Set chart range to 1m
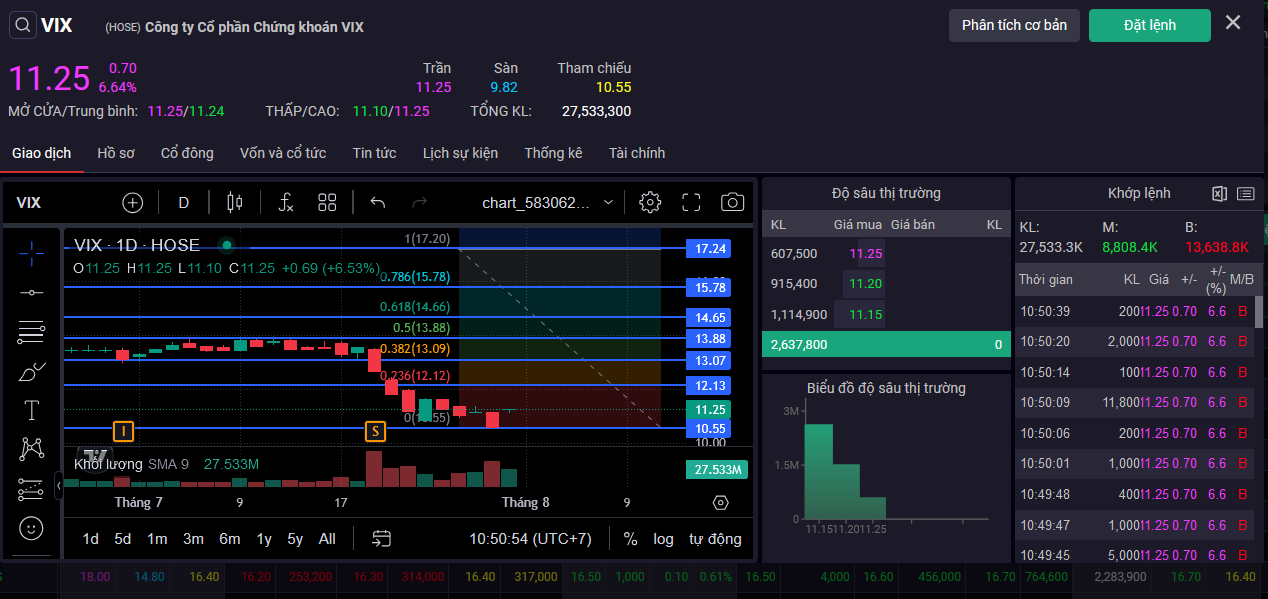The height and width of the screenshot is (599, 1268). click(157, 539)
